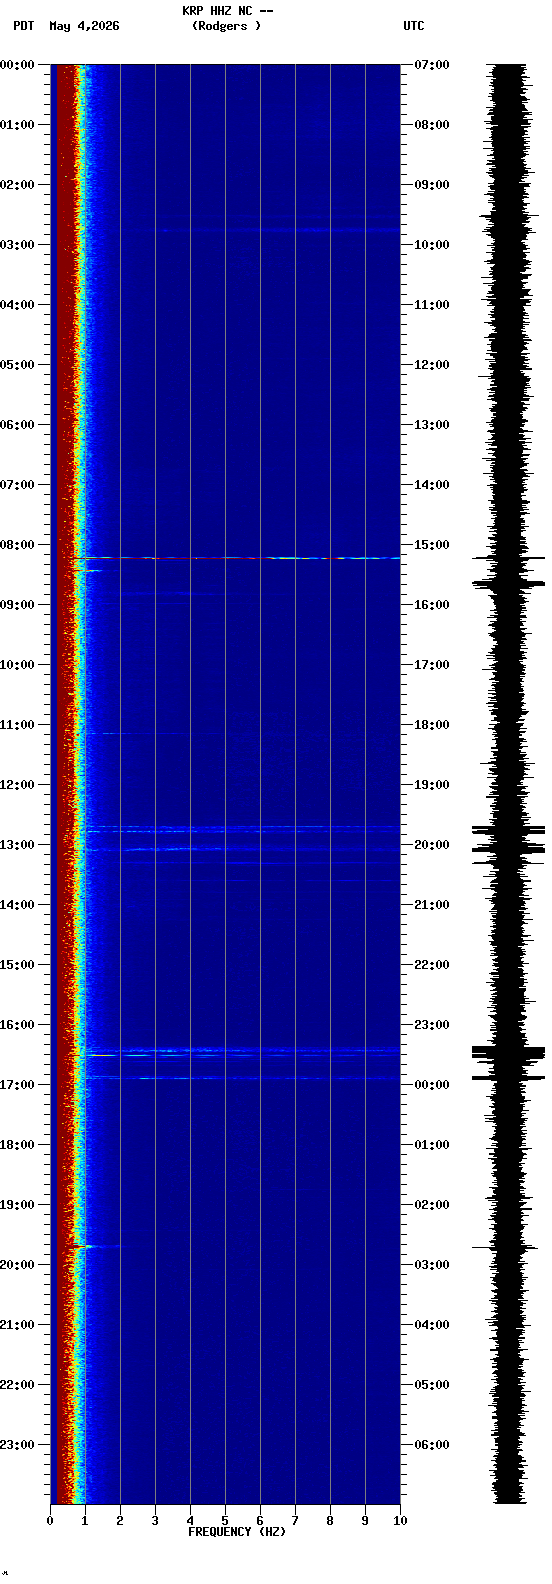Click the 13:00 PDT time tick label
552x1584 pixels.
(17, 845)
